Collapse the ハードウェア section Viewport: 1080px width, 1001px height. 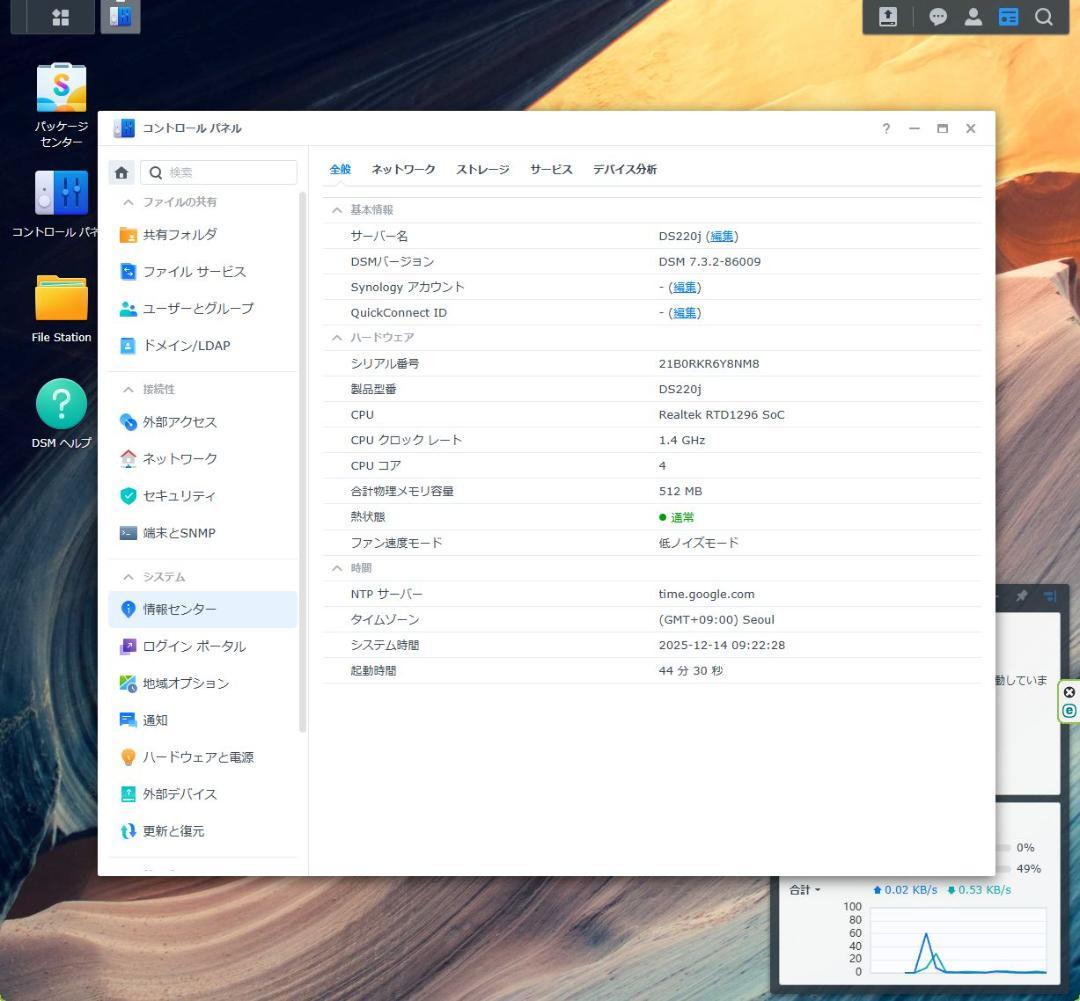pos(337,337)
